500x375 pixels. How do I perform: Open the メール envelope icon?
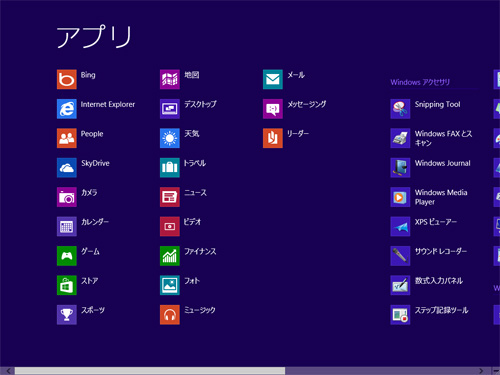(273, 79)
